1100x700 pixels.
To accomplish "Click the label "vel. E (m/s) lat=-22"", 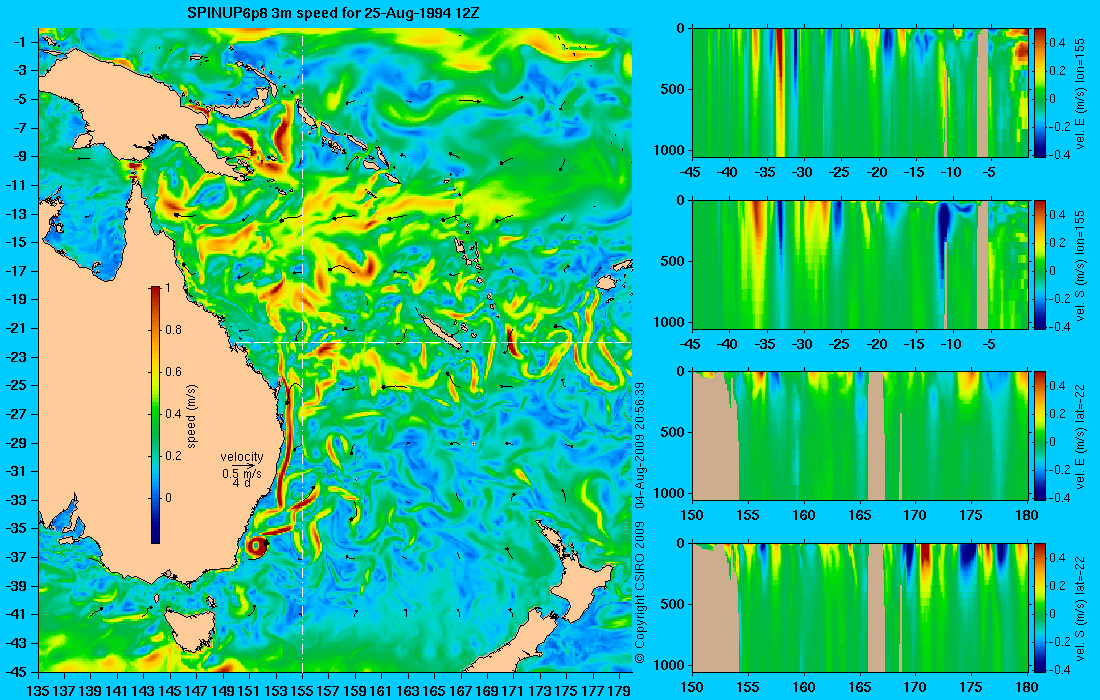I will pos(1080,436).
